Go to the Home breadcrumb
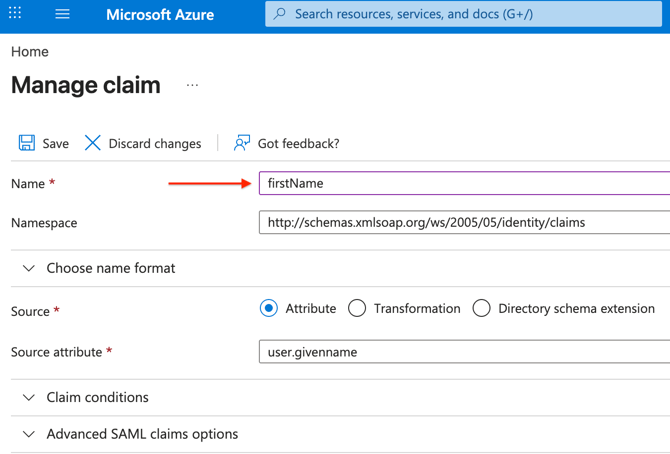 [x=30, y=51]
